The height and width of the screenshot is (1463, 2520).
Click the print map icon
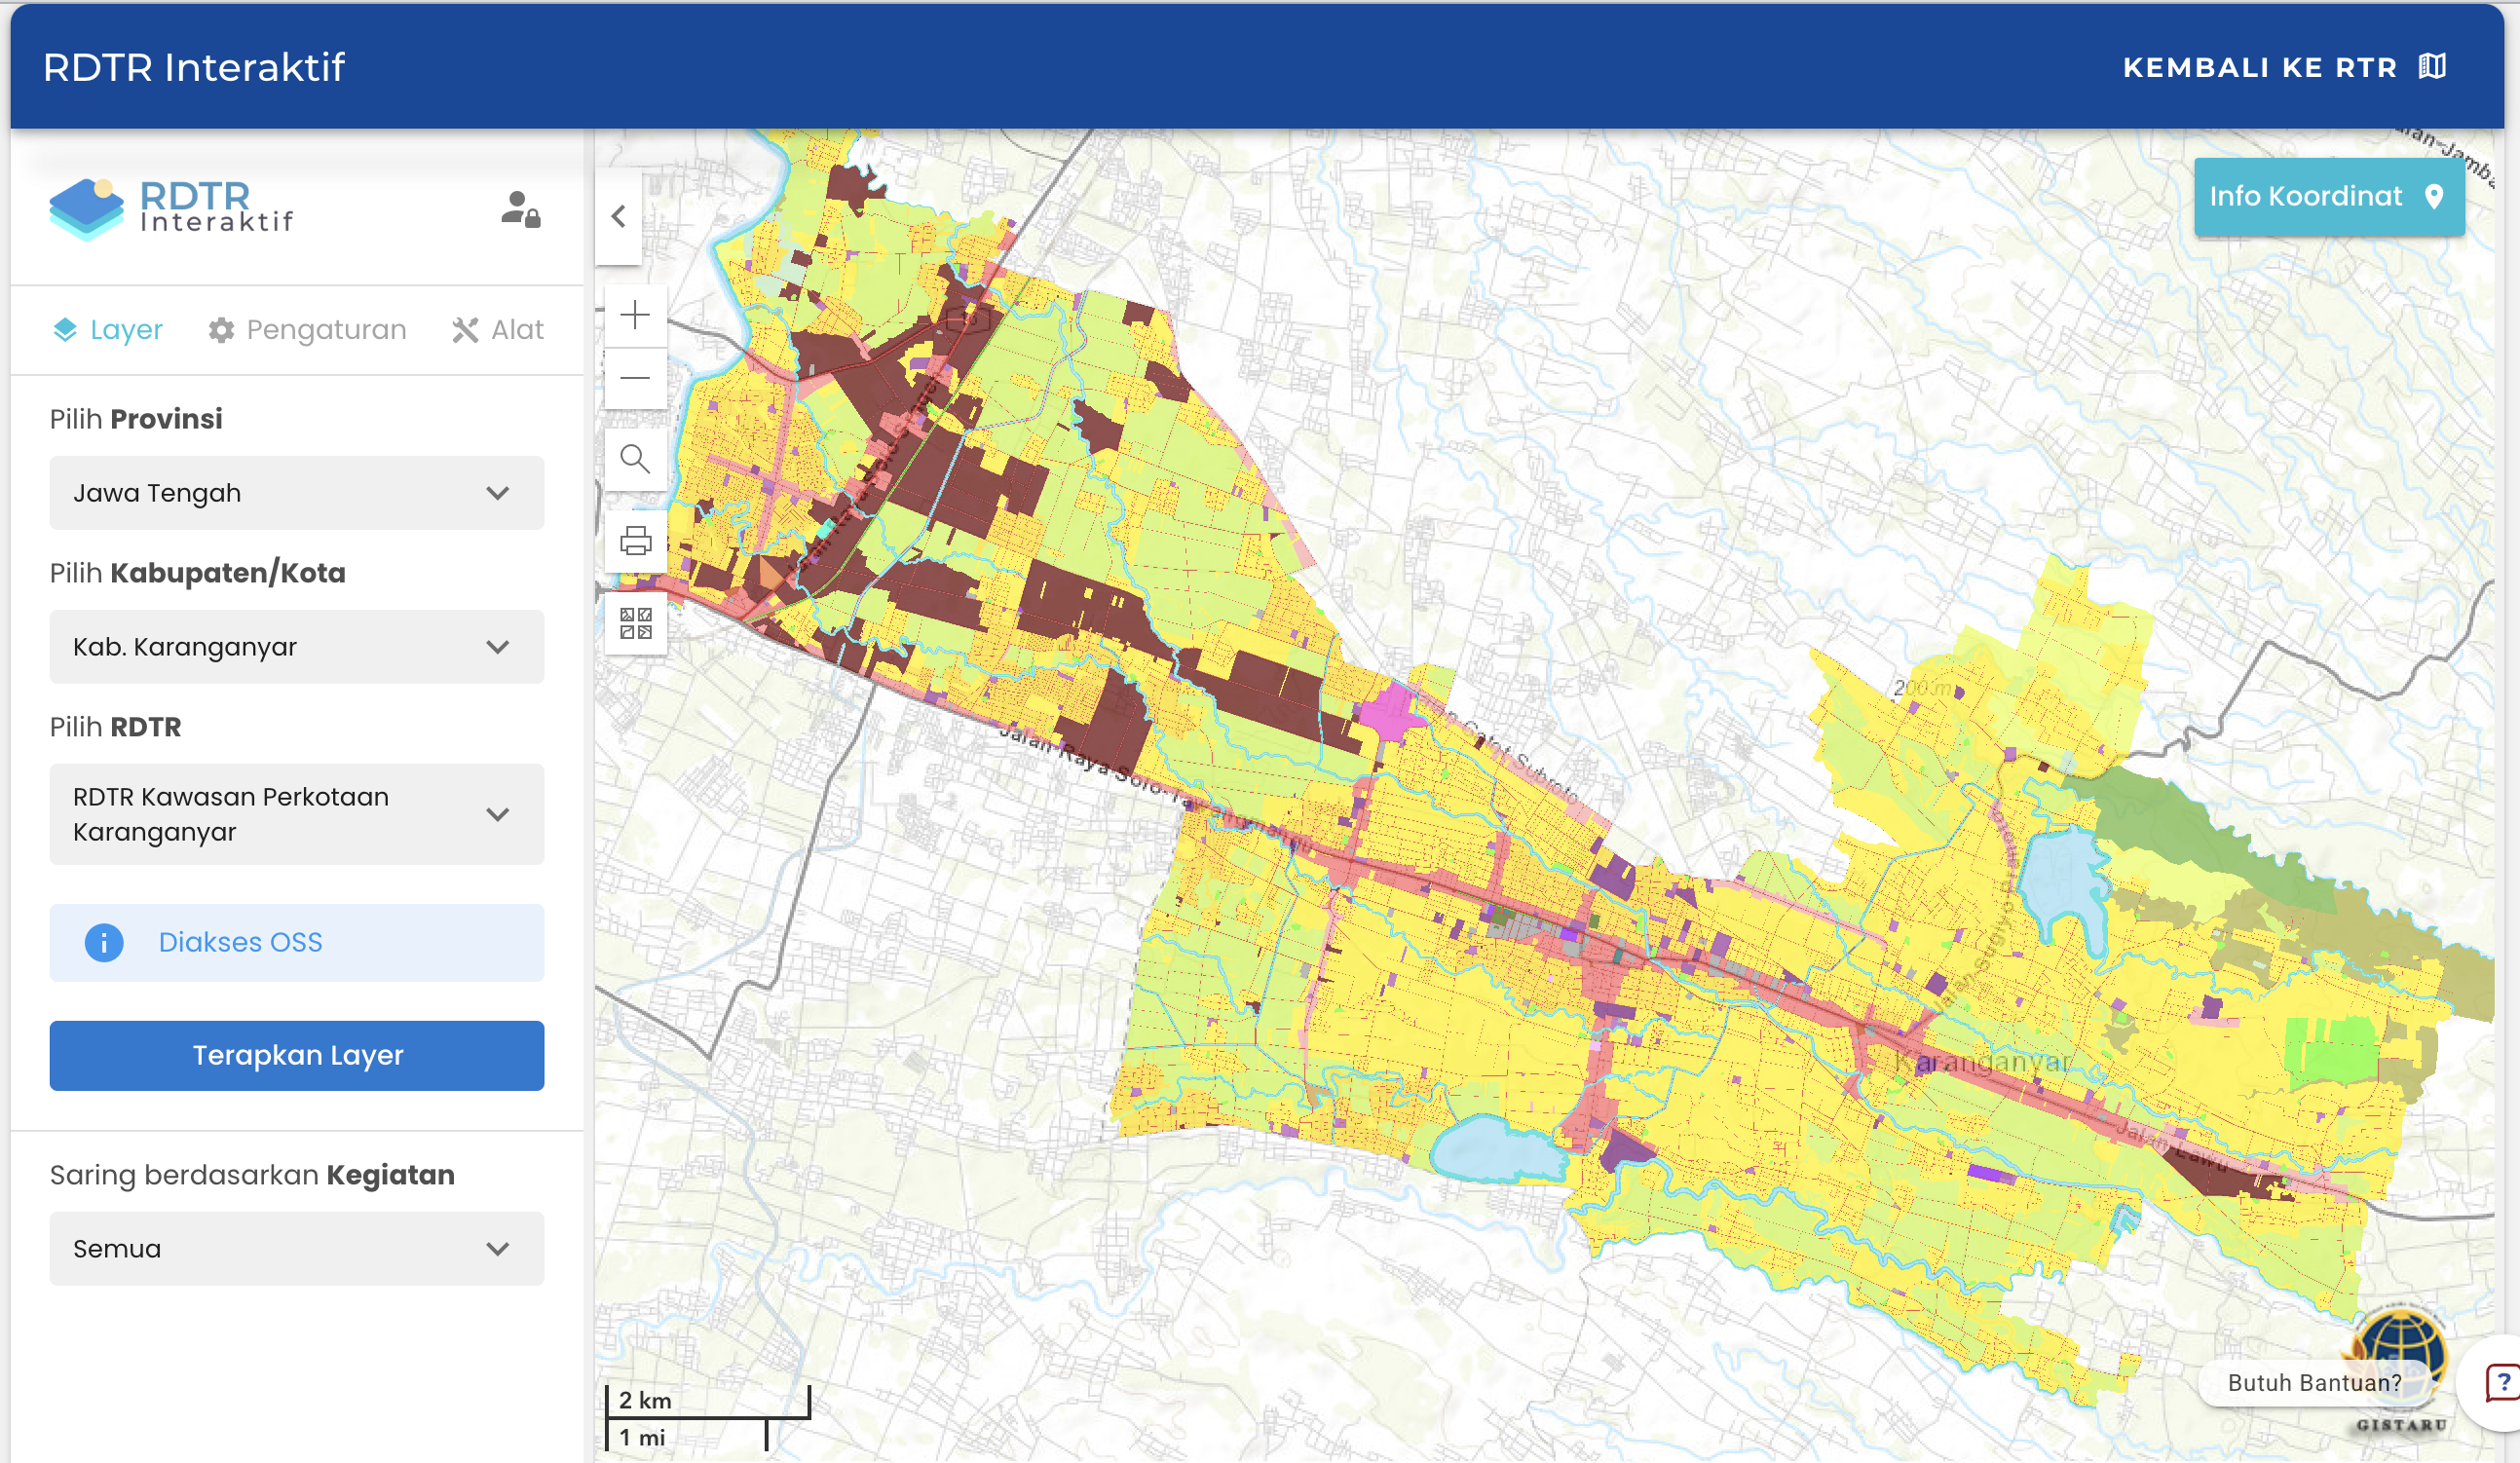tap(635, 541)
